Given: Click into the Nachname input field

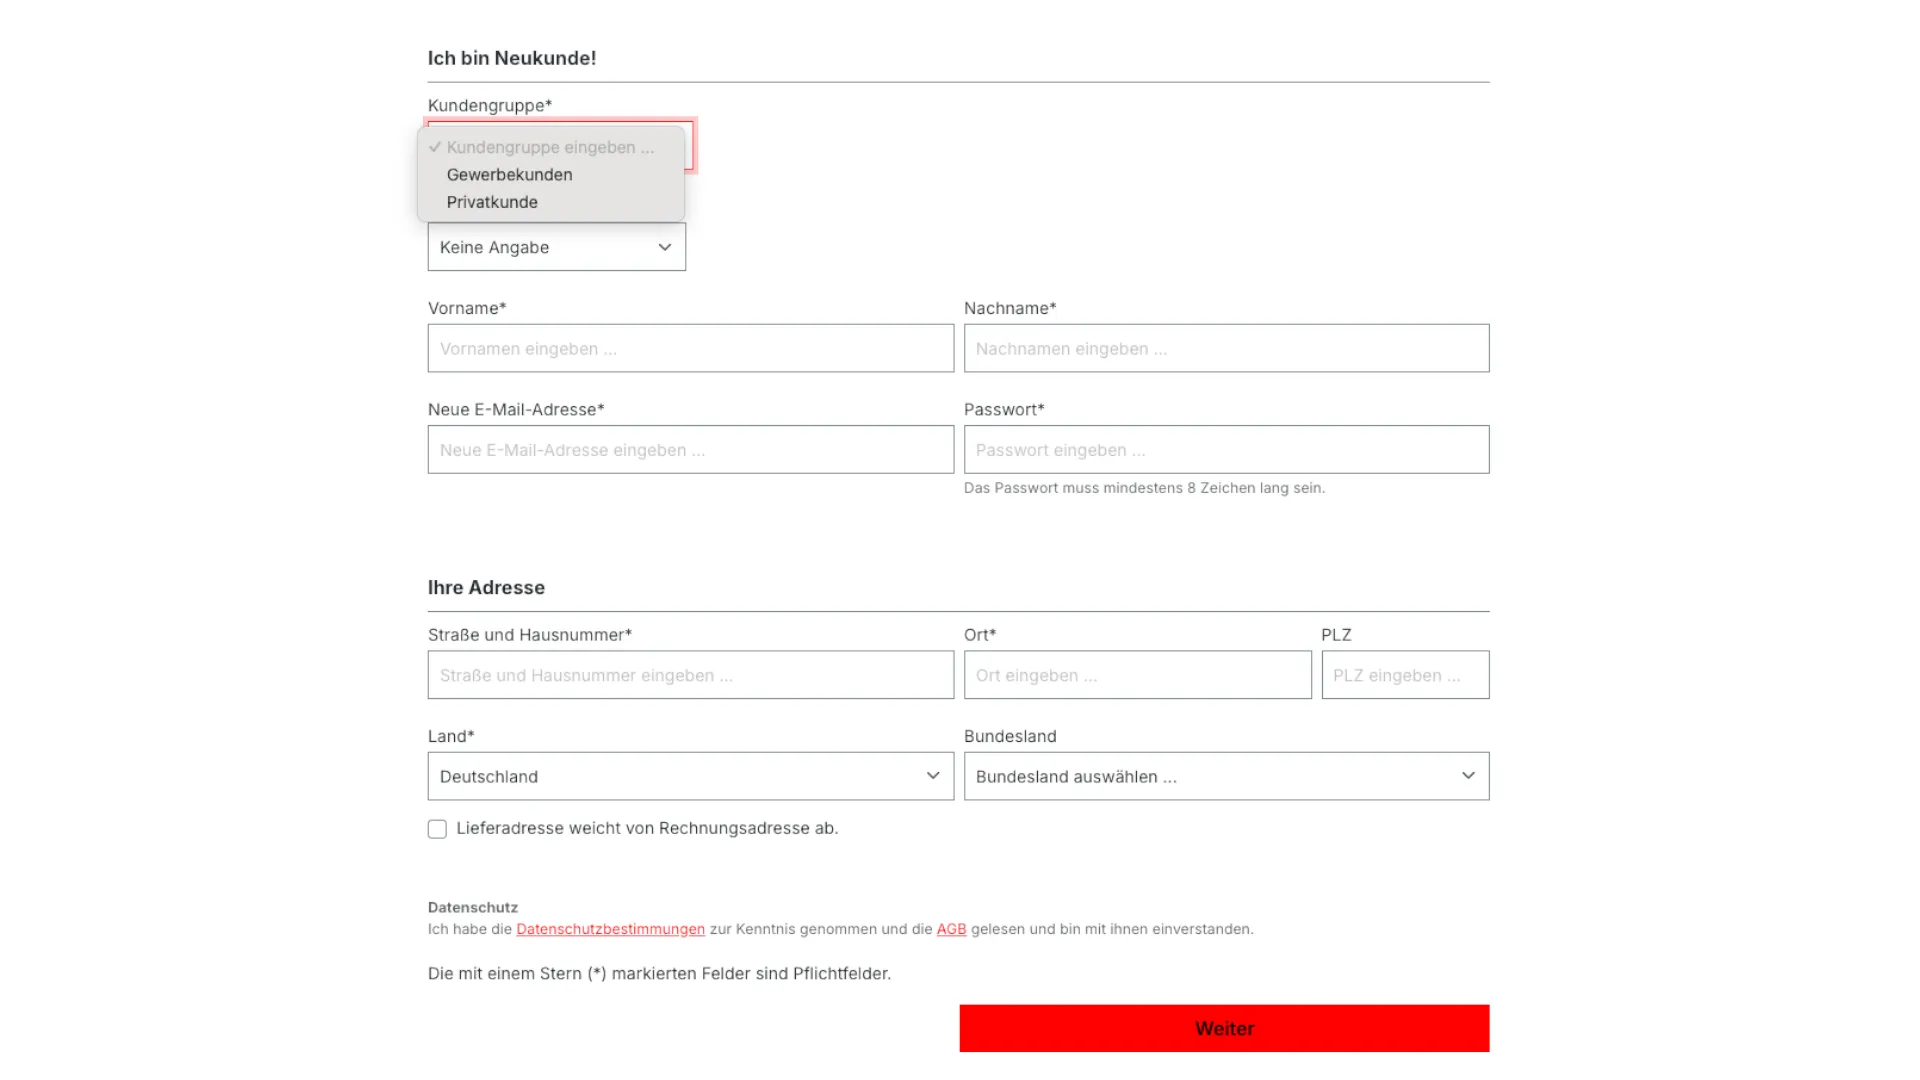Looking at the screenshot, I should tap(1226, 348).
